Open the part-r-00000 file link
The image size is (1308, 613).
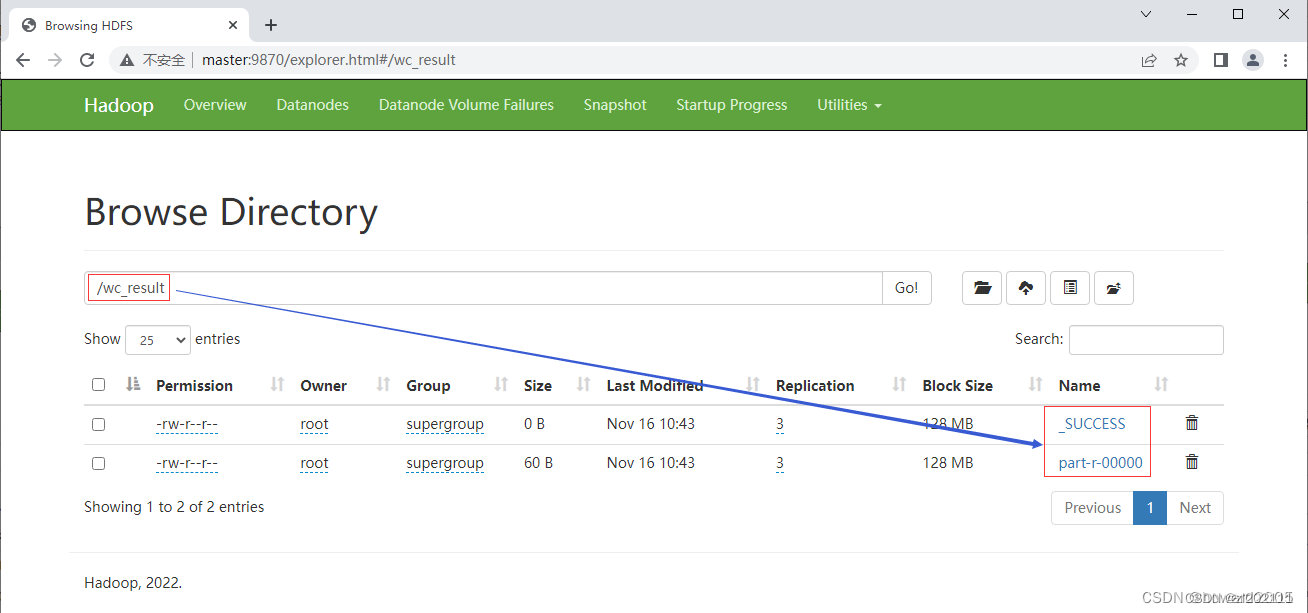coord(1100,463)
